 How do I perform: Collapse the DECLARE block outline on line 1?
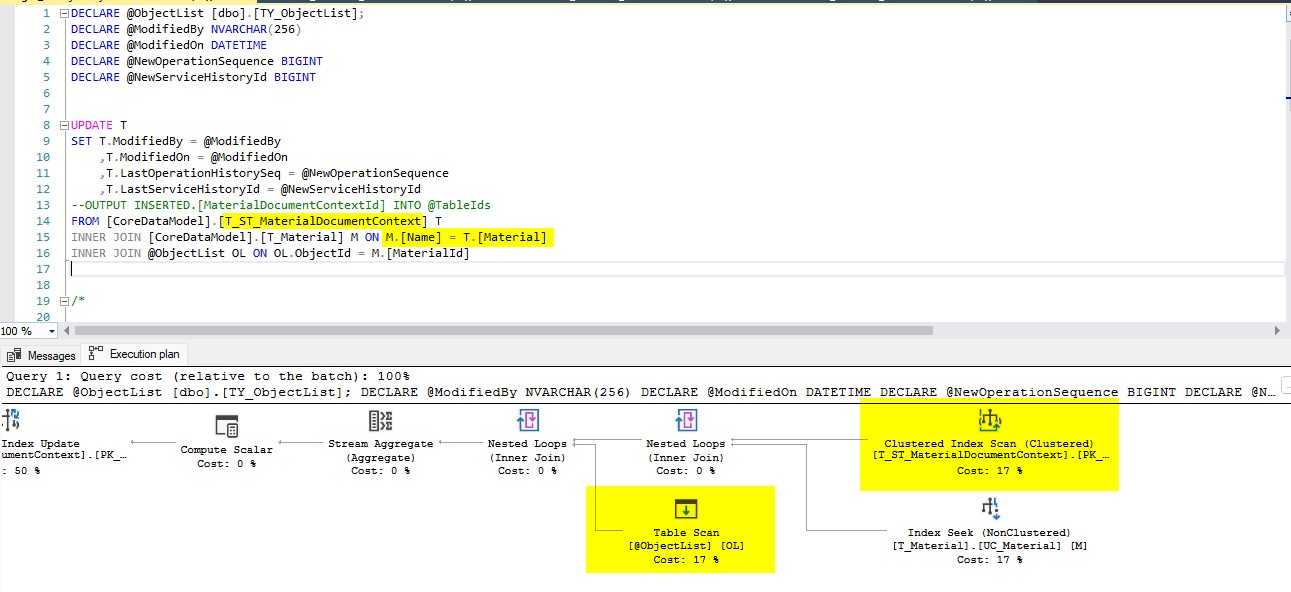point(62,13)
